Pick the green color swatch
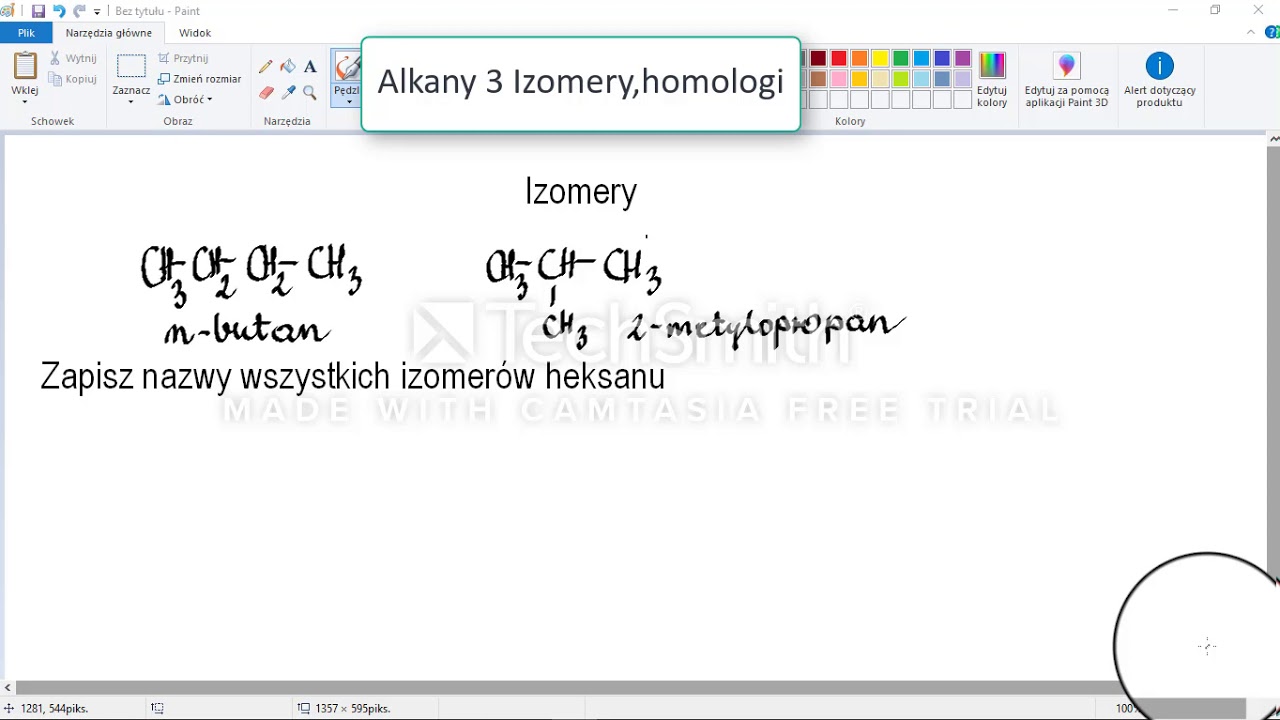The image size is (1280, 720). (901, 58)
